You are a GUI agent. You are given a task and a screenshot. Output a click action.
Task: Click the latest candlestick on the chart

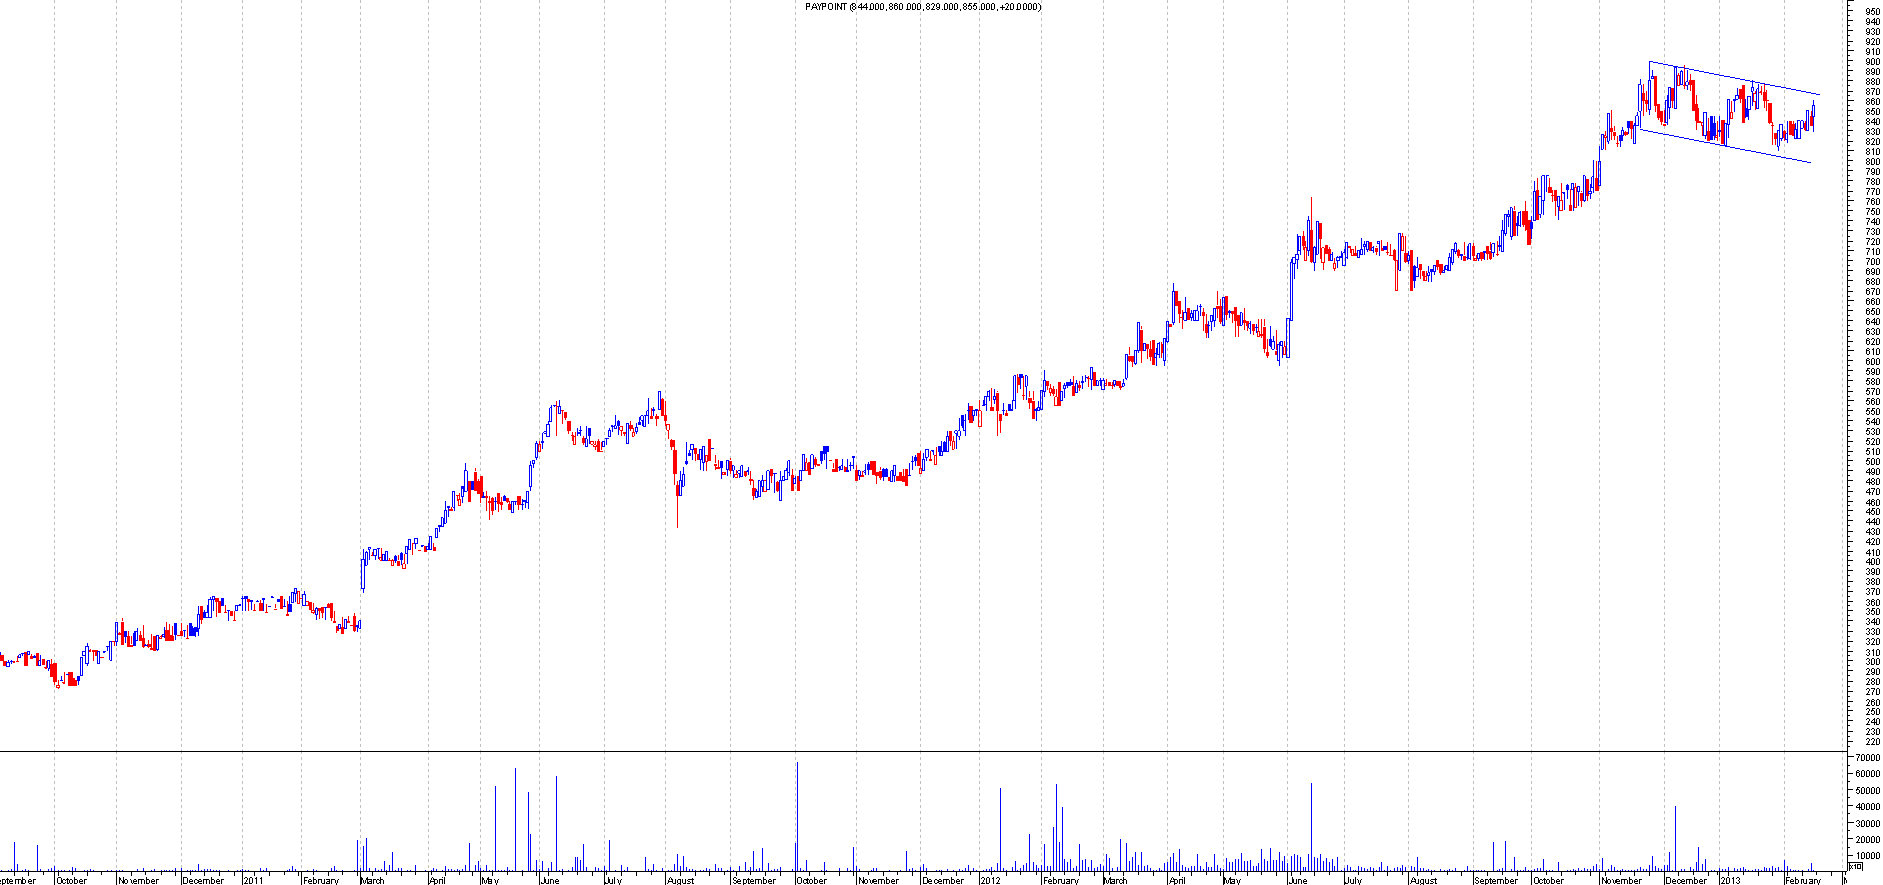tap(1813, 114)
